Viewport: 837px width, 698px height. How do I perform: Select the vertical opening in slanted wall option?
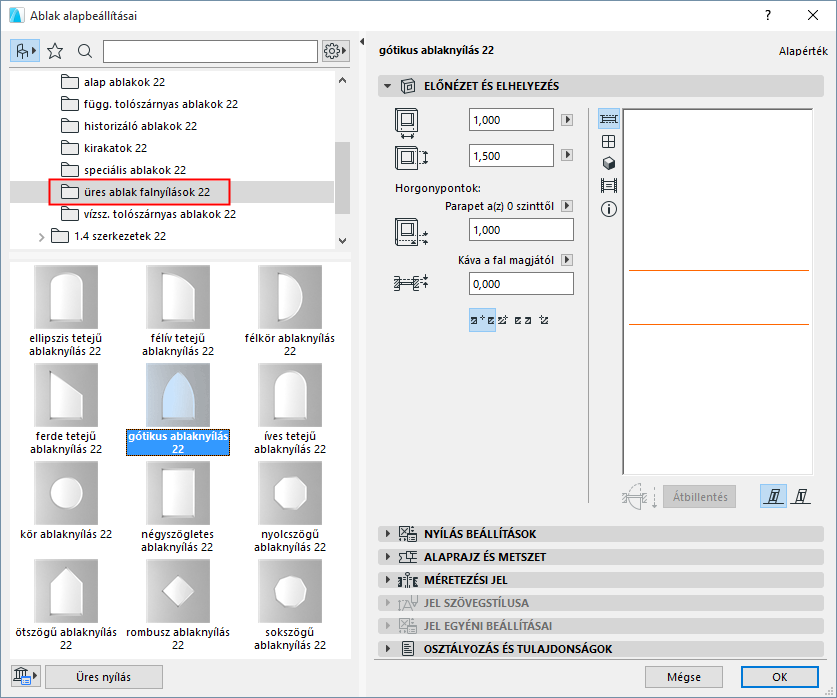pyautogui.click(x=801, y=497)
